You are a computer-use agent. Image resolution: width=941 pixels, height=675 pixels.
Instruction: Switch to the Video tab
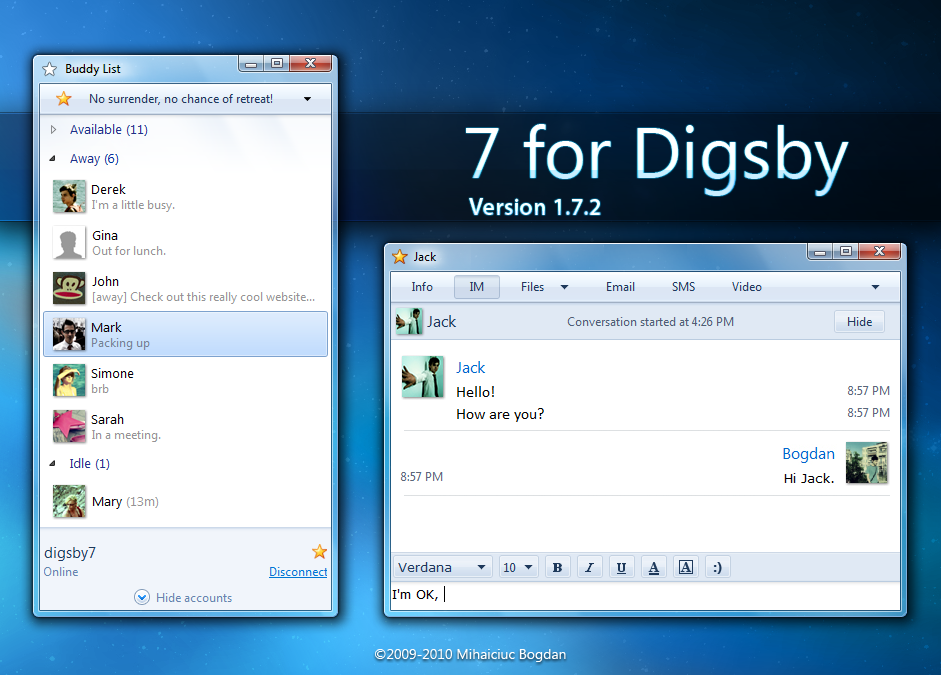[x=747, y=287]
